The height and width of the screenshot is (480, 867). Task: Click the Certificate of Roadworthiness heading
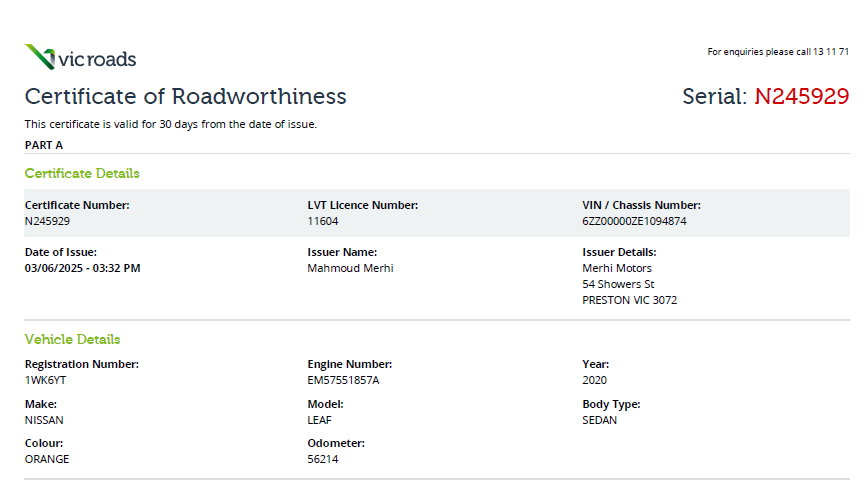[x=185, y=97]
